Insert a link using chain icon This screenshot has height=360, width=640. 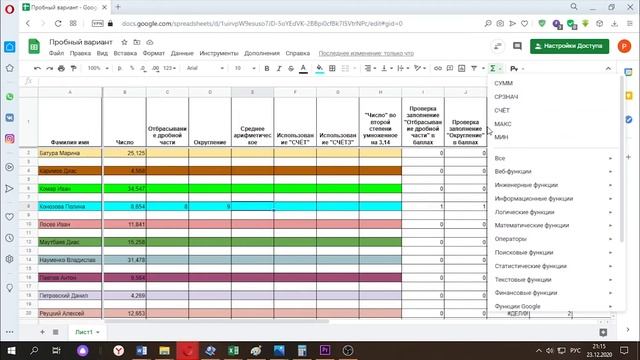coord(438,68)
